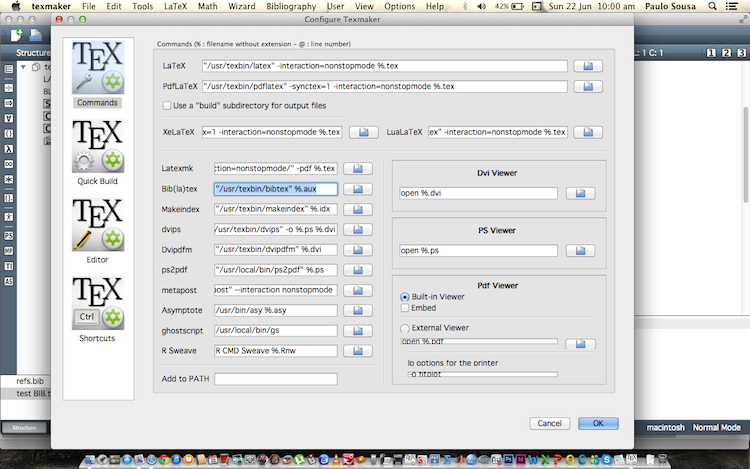Browse for the Latexmk command path
Screen dimensions: 750x469
point(358,168)
